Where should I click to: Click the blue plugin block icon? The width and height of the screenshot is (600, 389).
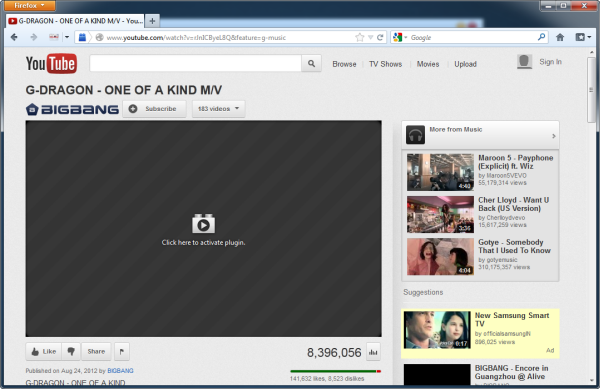pos(82,37)
